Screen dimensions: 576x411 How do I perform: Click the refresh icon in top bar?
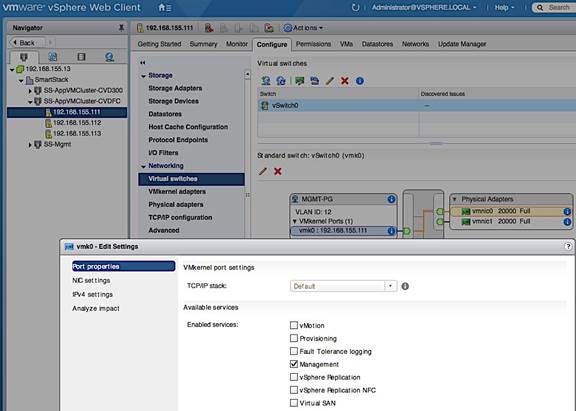[355, 7]
